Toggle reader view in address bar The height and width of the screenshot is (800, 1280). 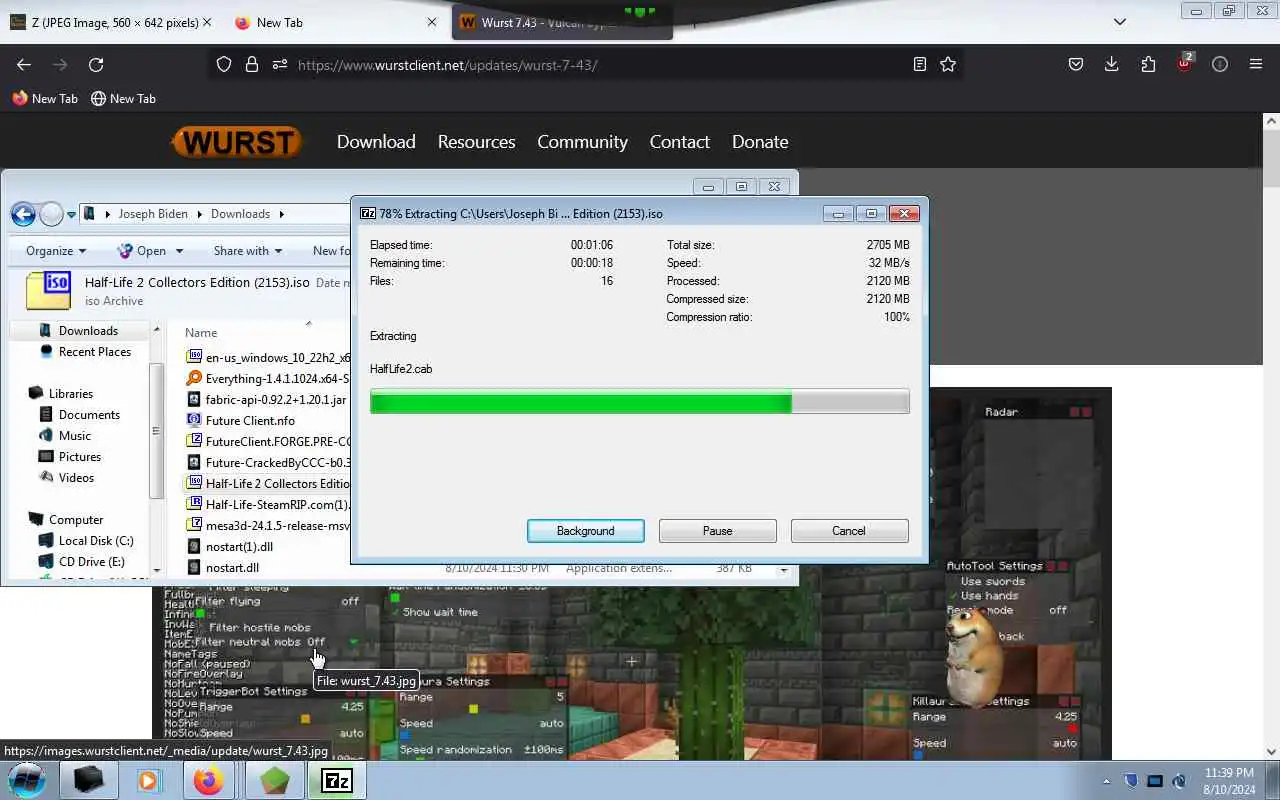click(920, 64)
